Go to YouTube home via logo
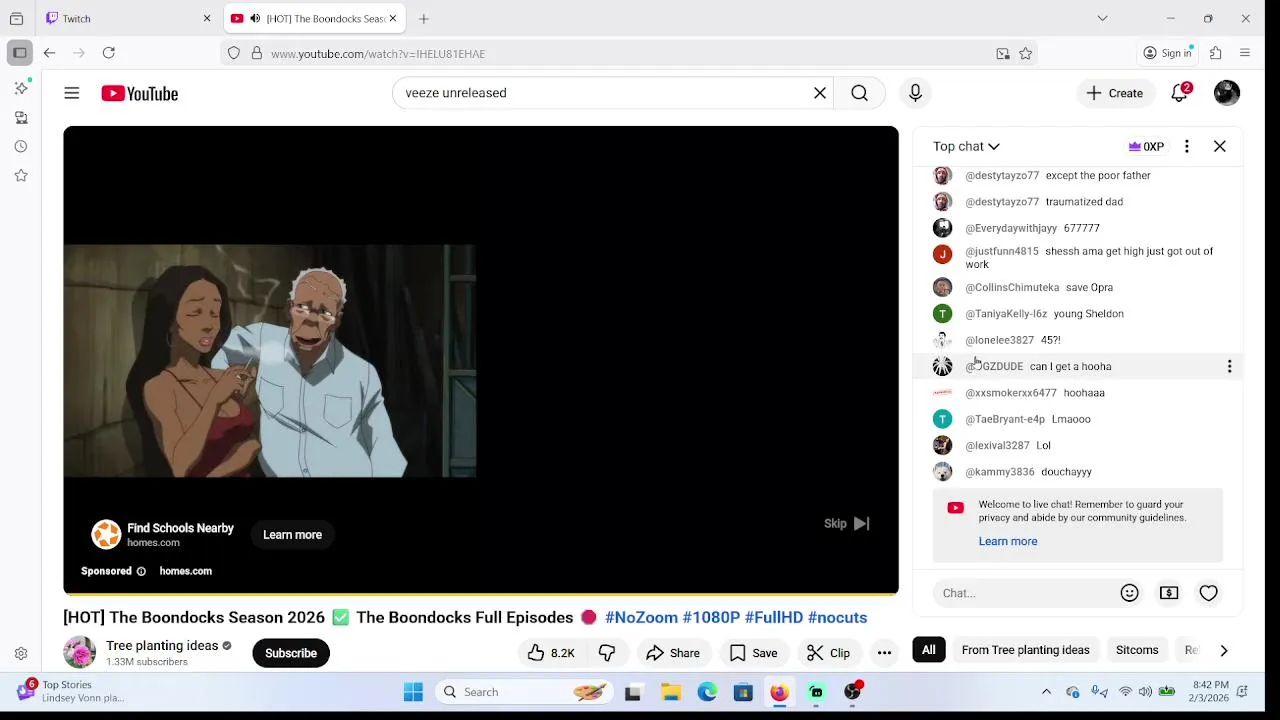1280x720 pixels. (x=139, y=93)
